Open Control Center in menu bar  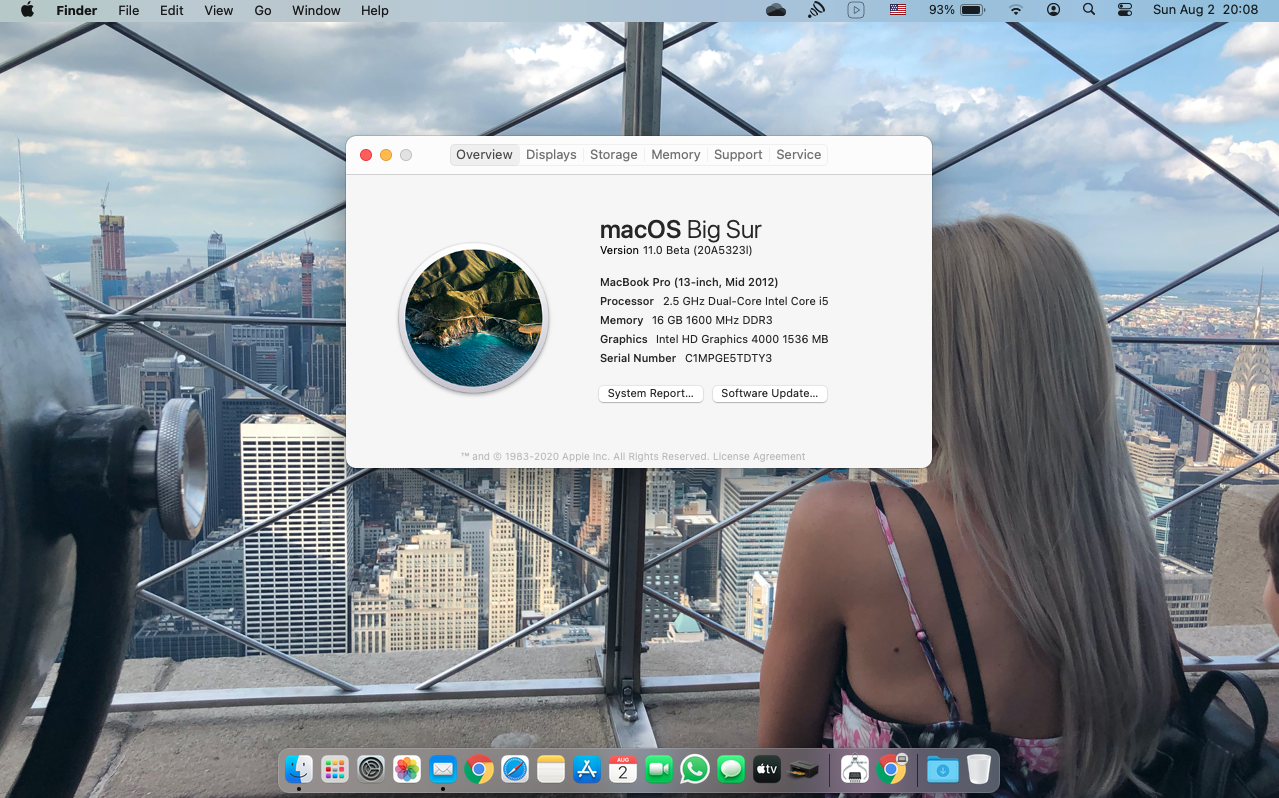(1125, 10)
